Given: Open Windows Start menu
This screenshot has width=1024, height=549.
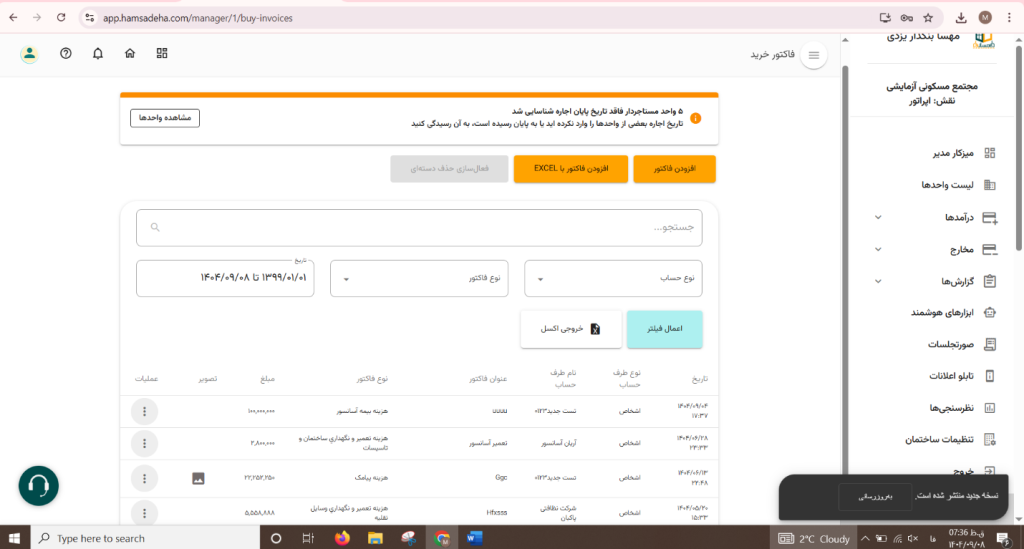Looking at the screenshot, I should pyautogui.click(x=14, y=539).
